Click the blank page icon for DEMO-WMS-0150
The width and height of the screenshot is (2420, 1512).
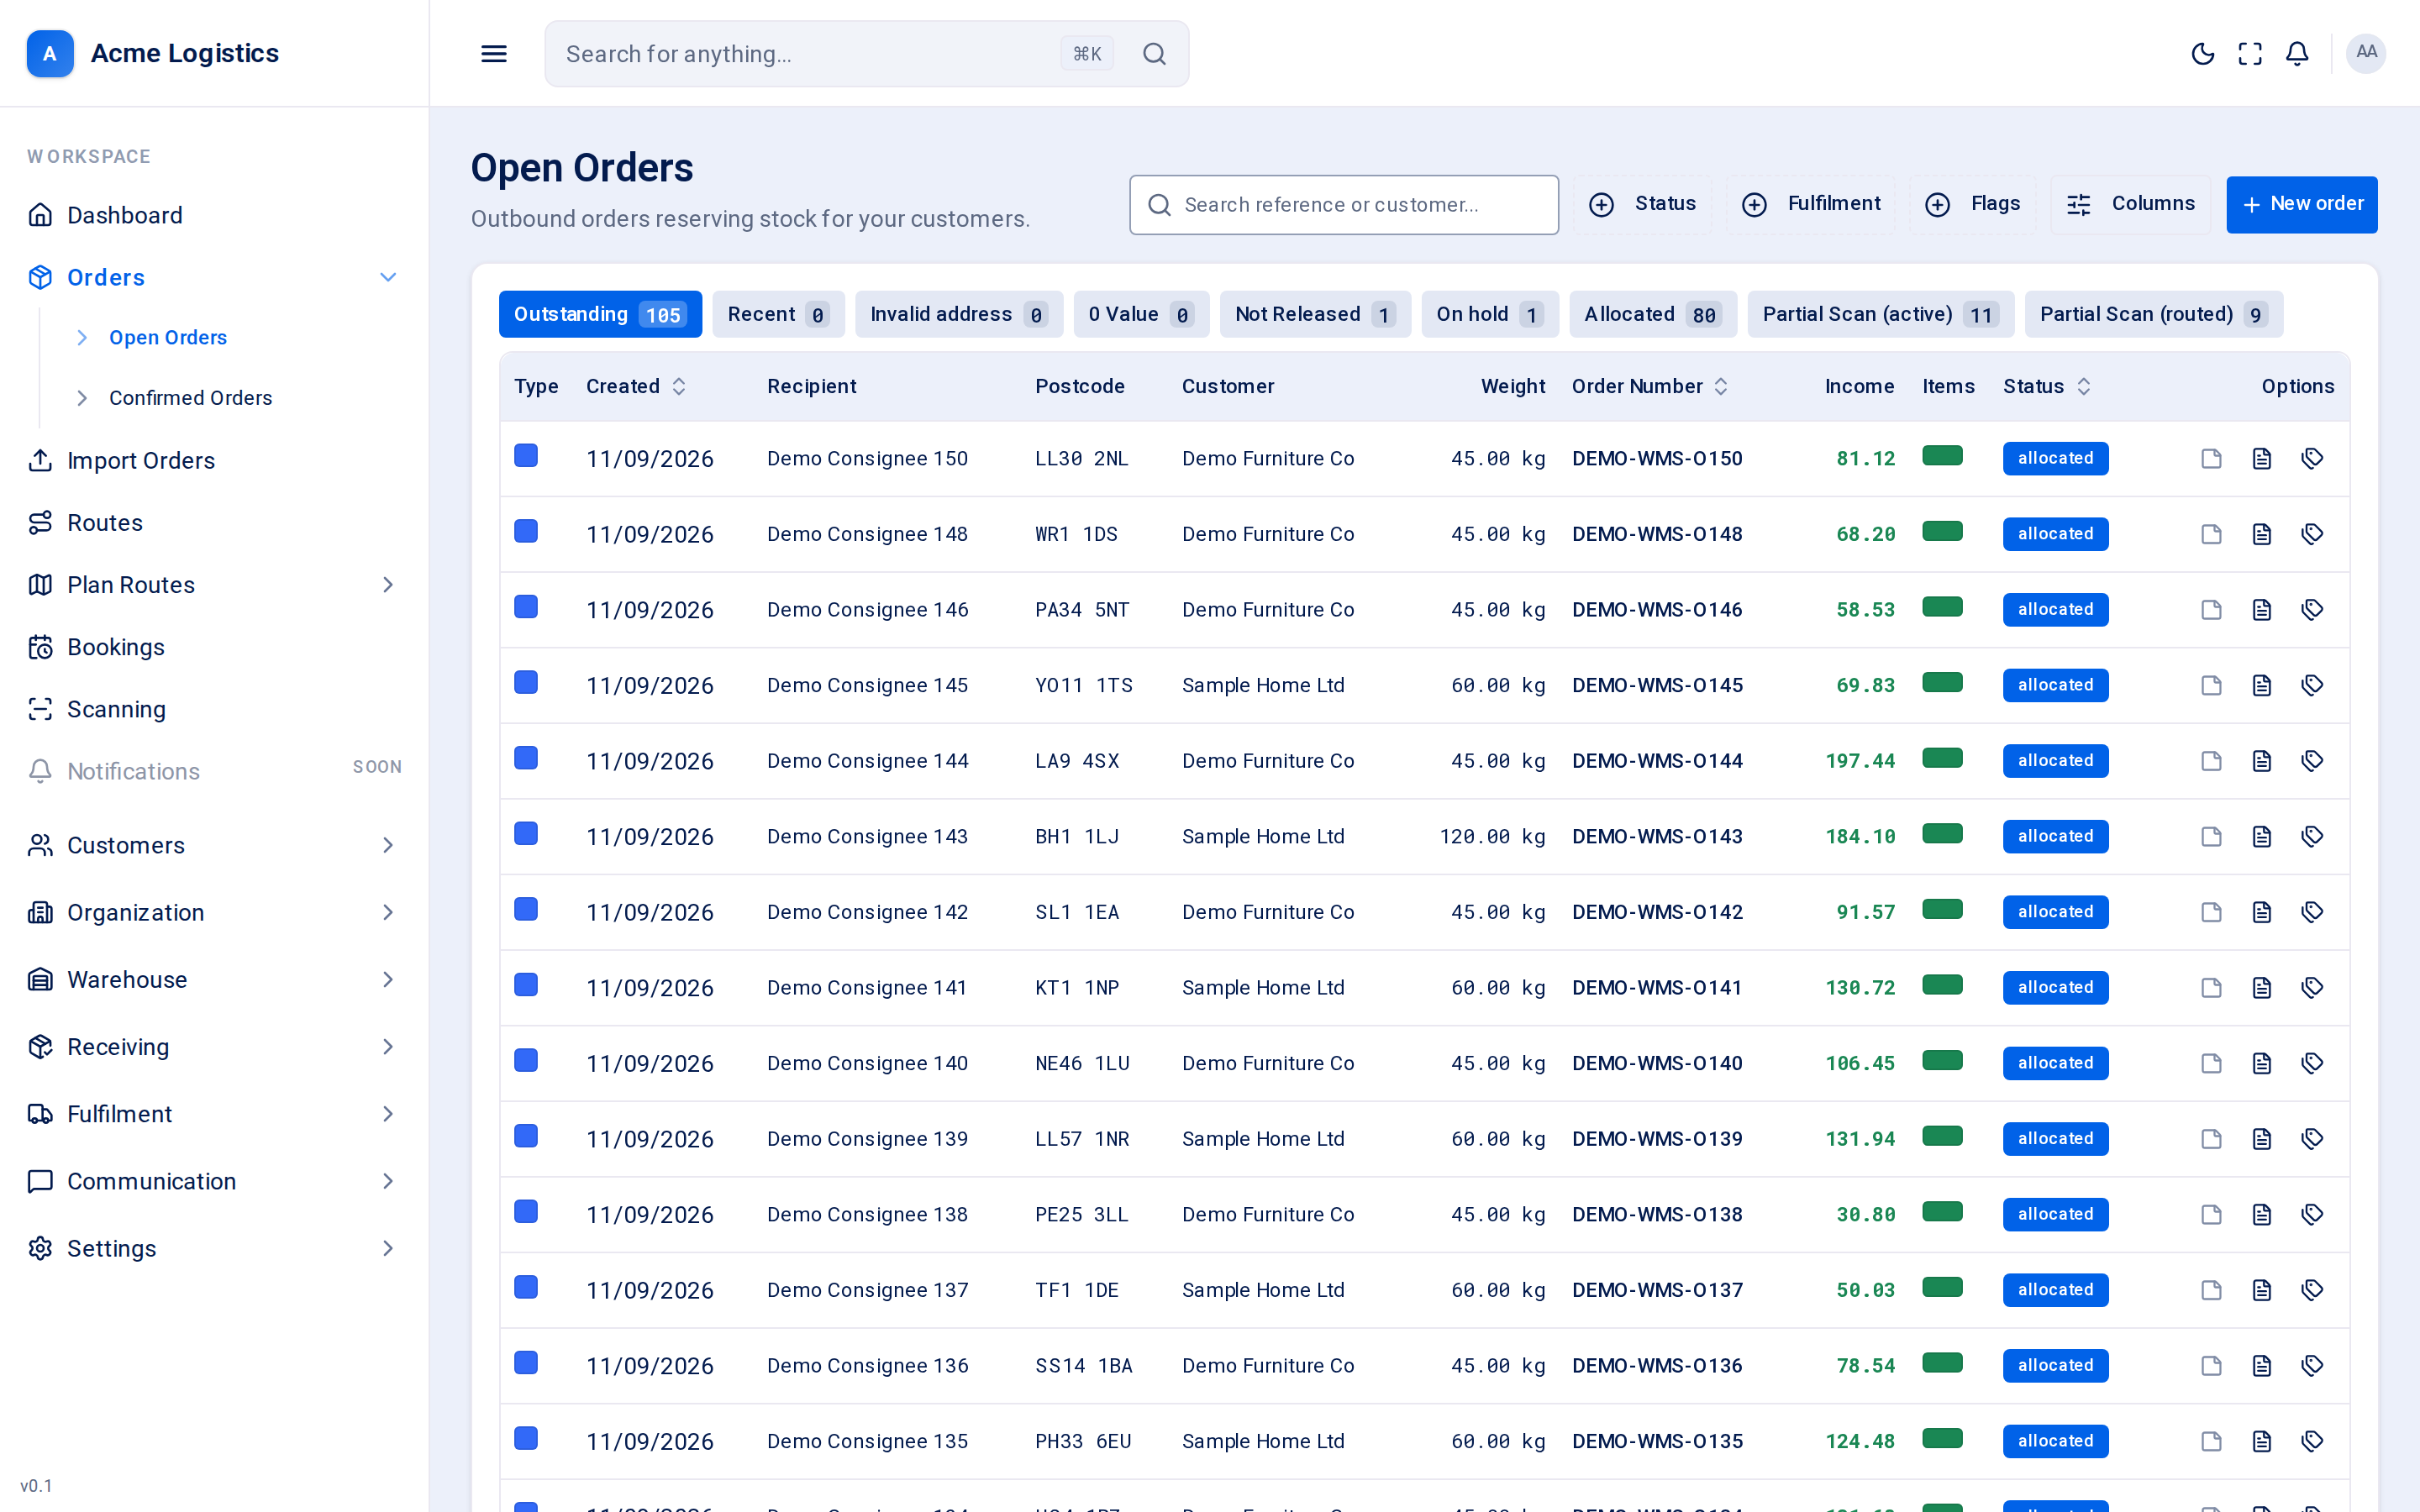click(x=2211, y=459)
